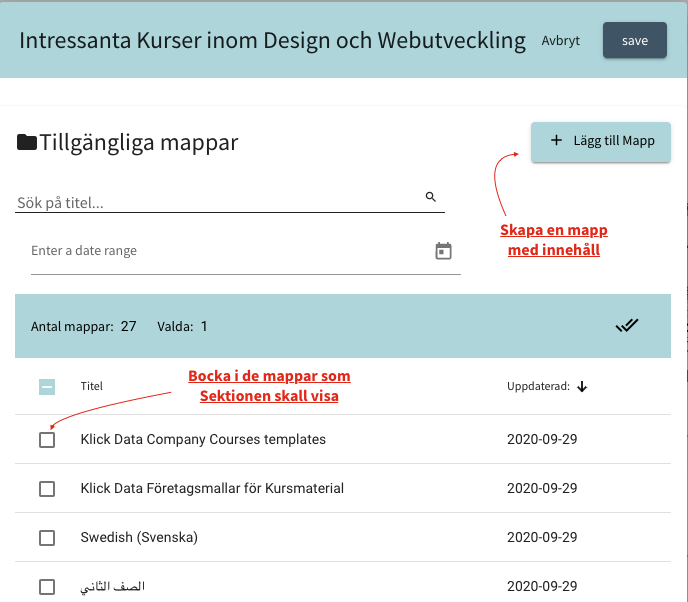Tick the Swedish (Svenska) folder checkbox
The width and height of the screenshot is (688, 602).
tap(47, 538)
